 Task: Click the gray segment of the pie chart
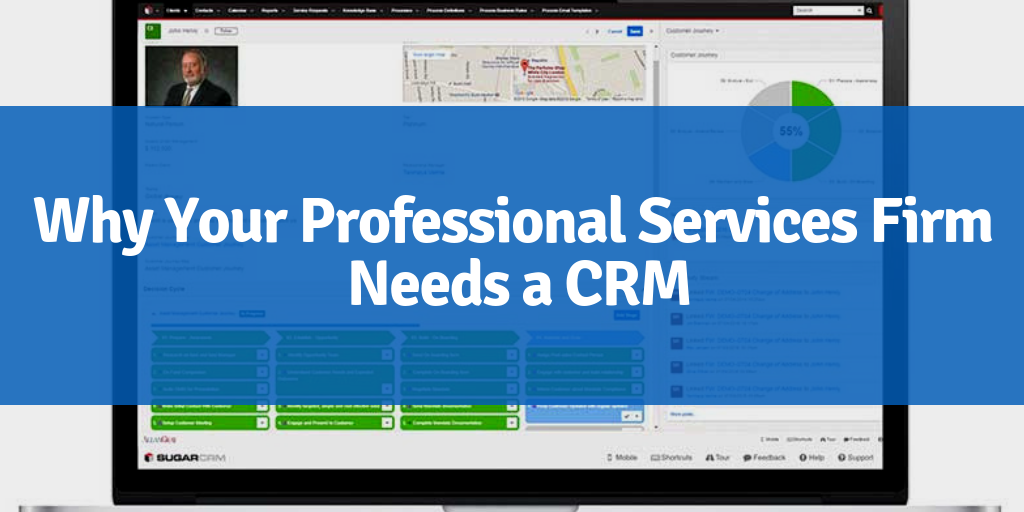pos(771,93)
